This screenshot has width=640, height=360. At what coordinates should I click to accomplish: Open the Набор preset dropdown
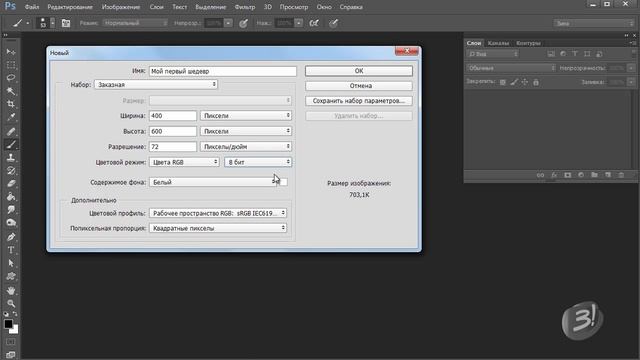click(156, 84)
